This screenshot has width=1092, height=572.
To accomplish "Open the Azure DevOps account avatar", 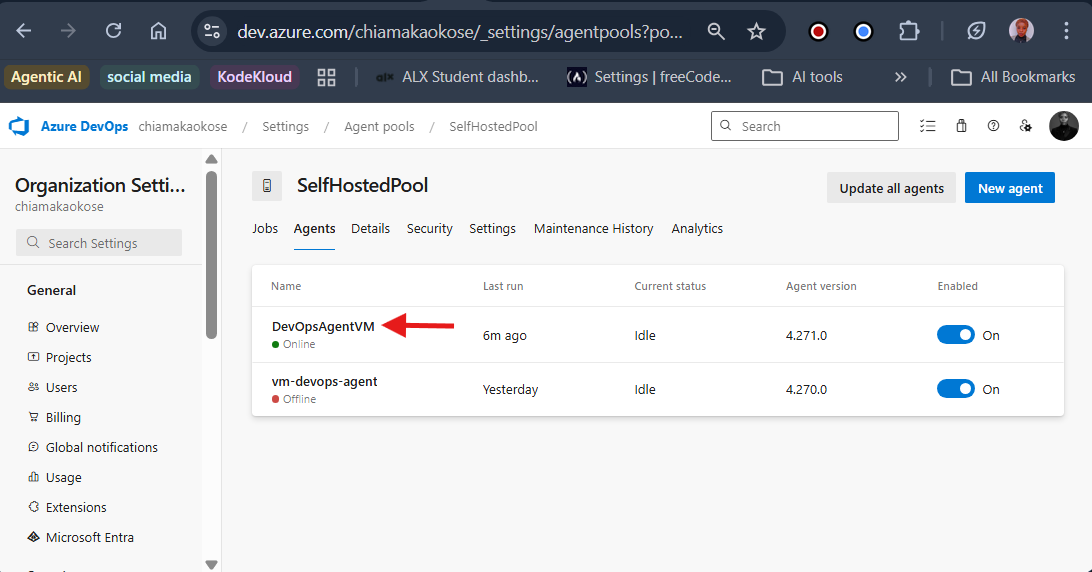I will tap(1063, 126).
